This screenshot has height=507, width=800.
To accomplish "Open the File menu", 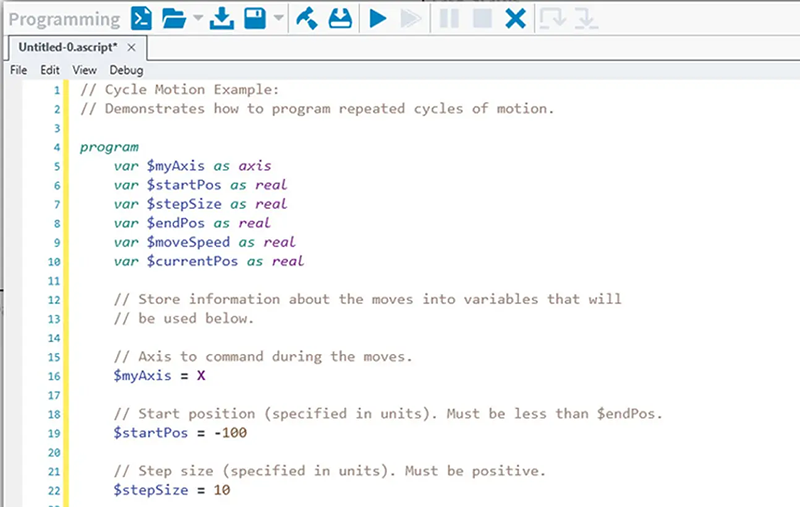I will [19, 70].
